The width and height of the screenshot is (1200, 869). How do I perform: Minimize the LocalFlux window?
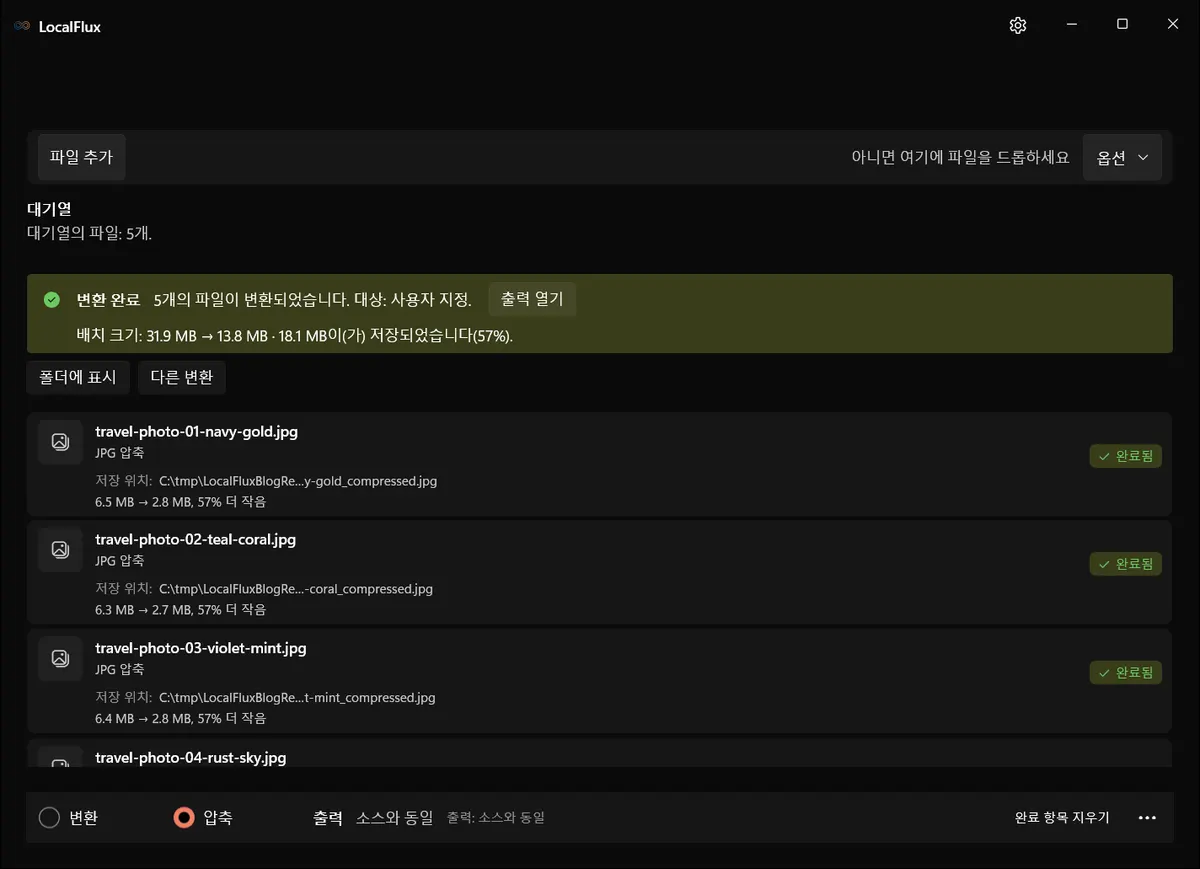[x=1072, y=24]
